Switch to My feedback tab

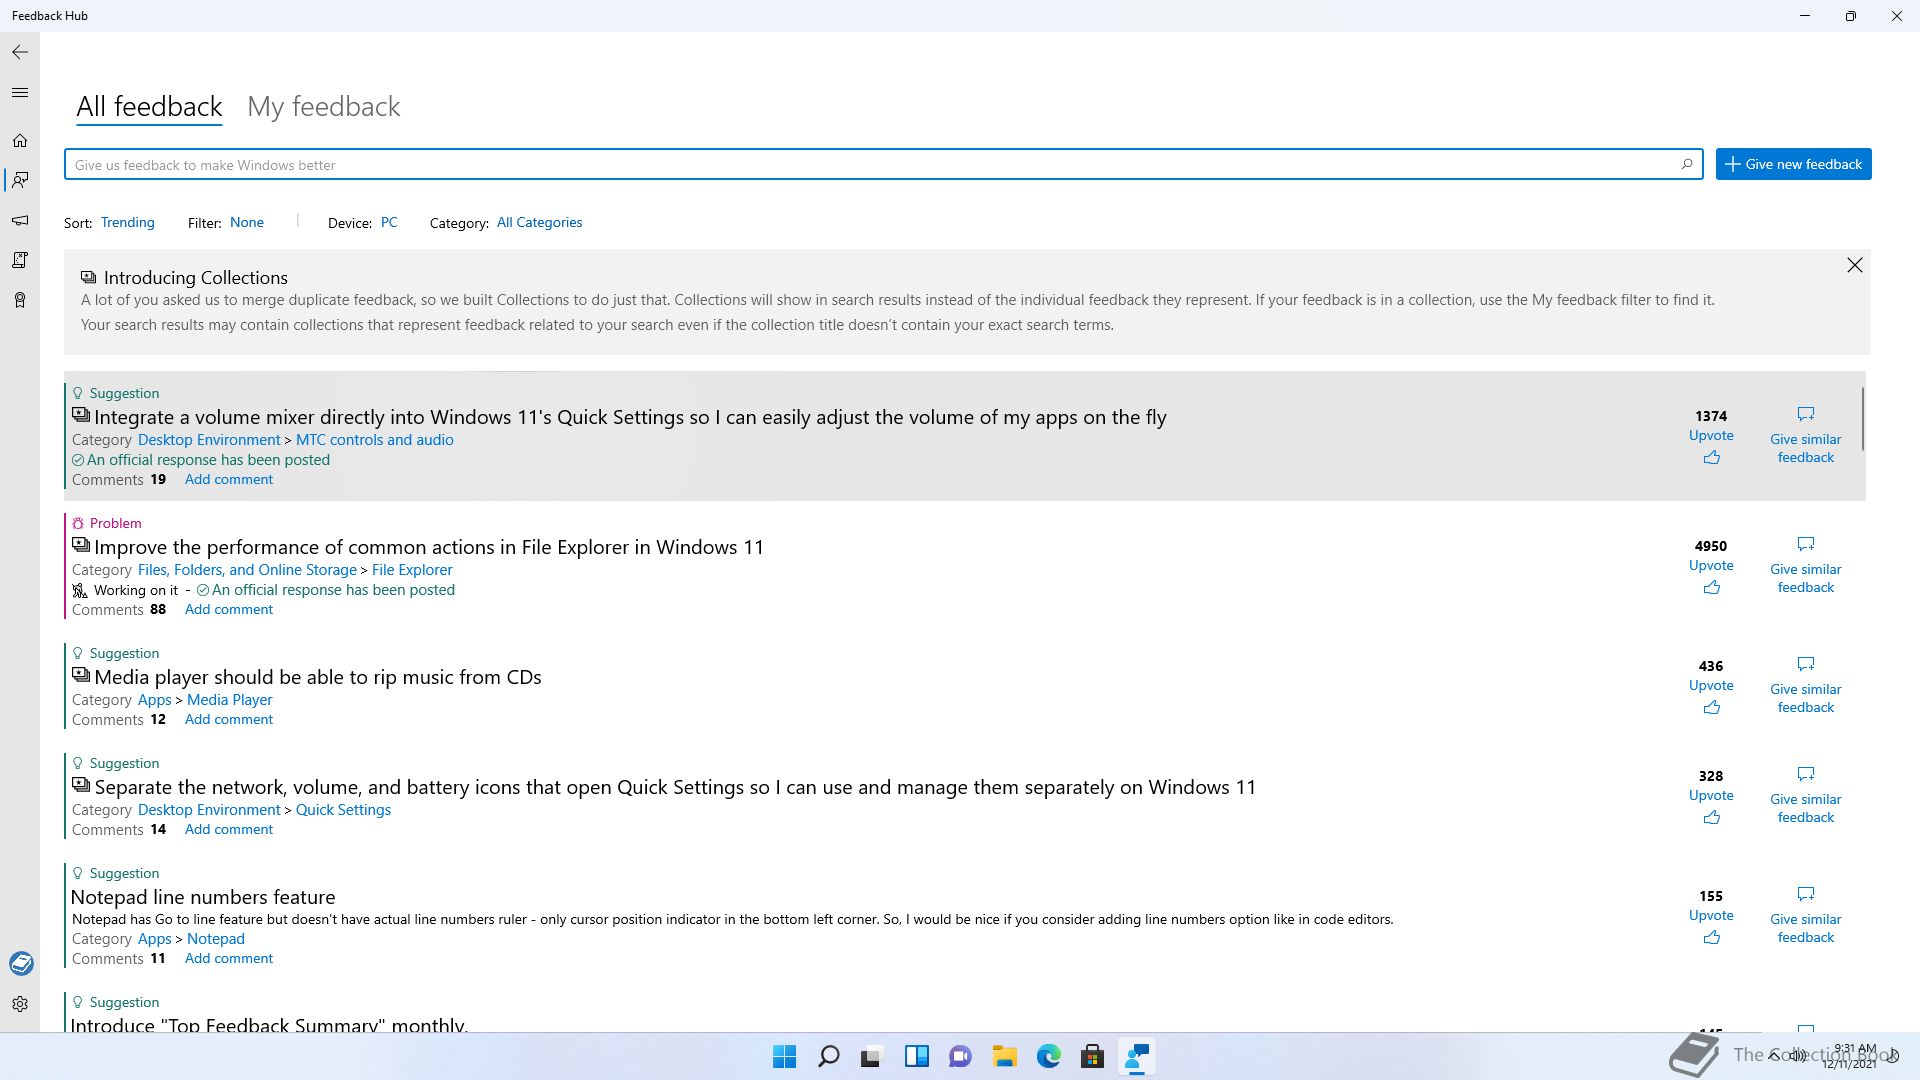coord(324,106)
